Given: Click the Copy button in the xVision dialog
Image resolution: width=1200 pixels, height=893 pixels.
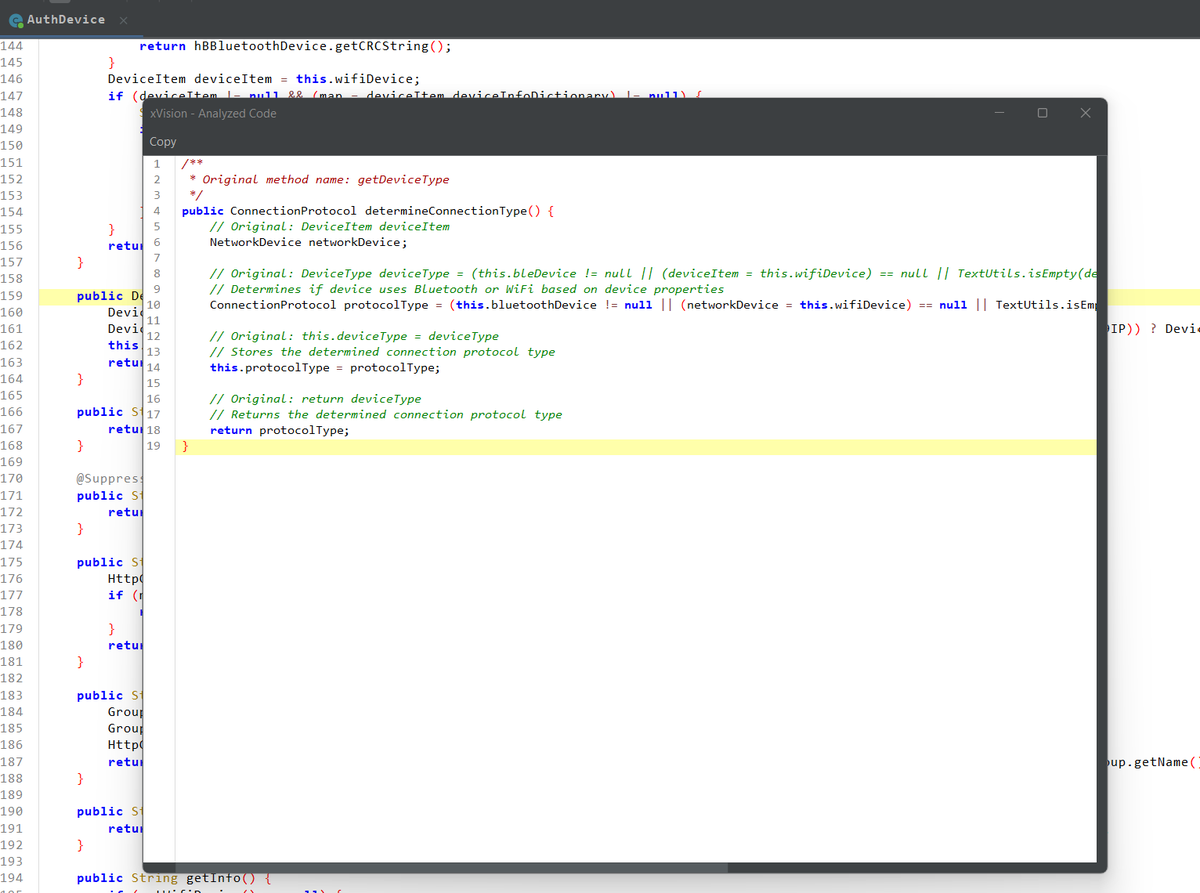Looking at the screenshot, I should pos(163,141).
